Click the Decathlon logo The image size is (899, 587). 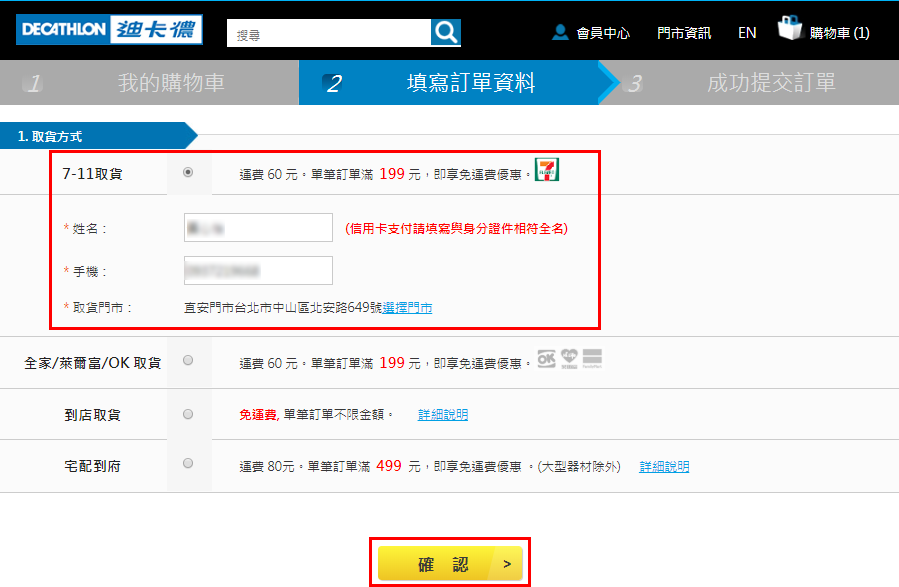109,30
